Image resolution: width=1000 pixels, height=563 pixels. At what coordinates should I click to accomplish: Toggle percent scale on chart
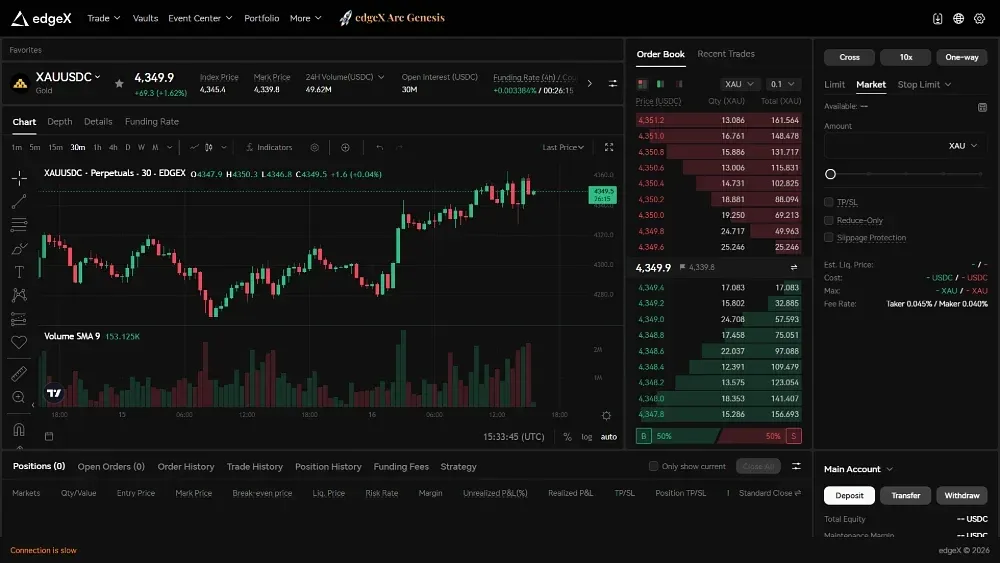pyautogui.click(x=568, y=437)
